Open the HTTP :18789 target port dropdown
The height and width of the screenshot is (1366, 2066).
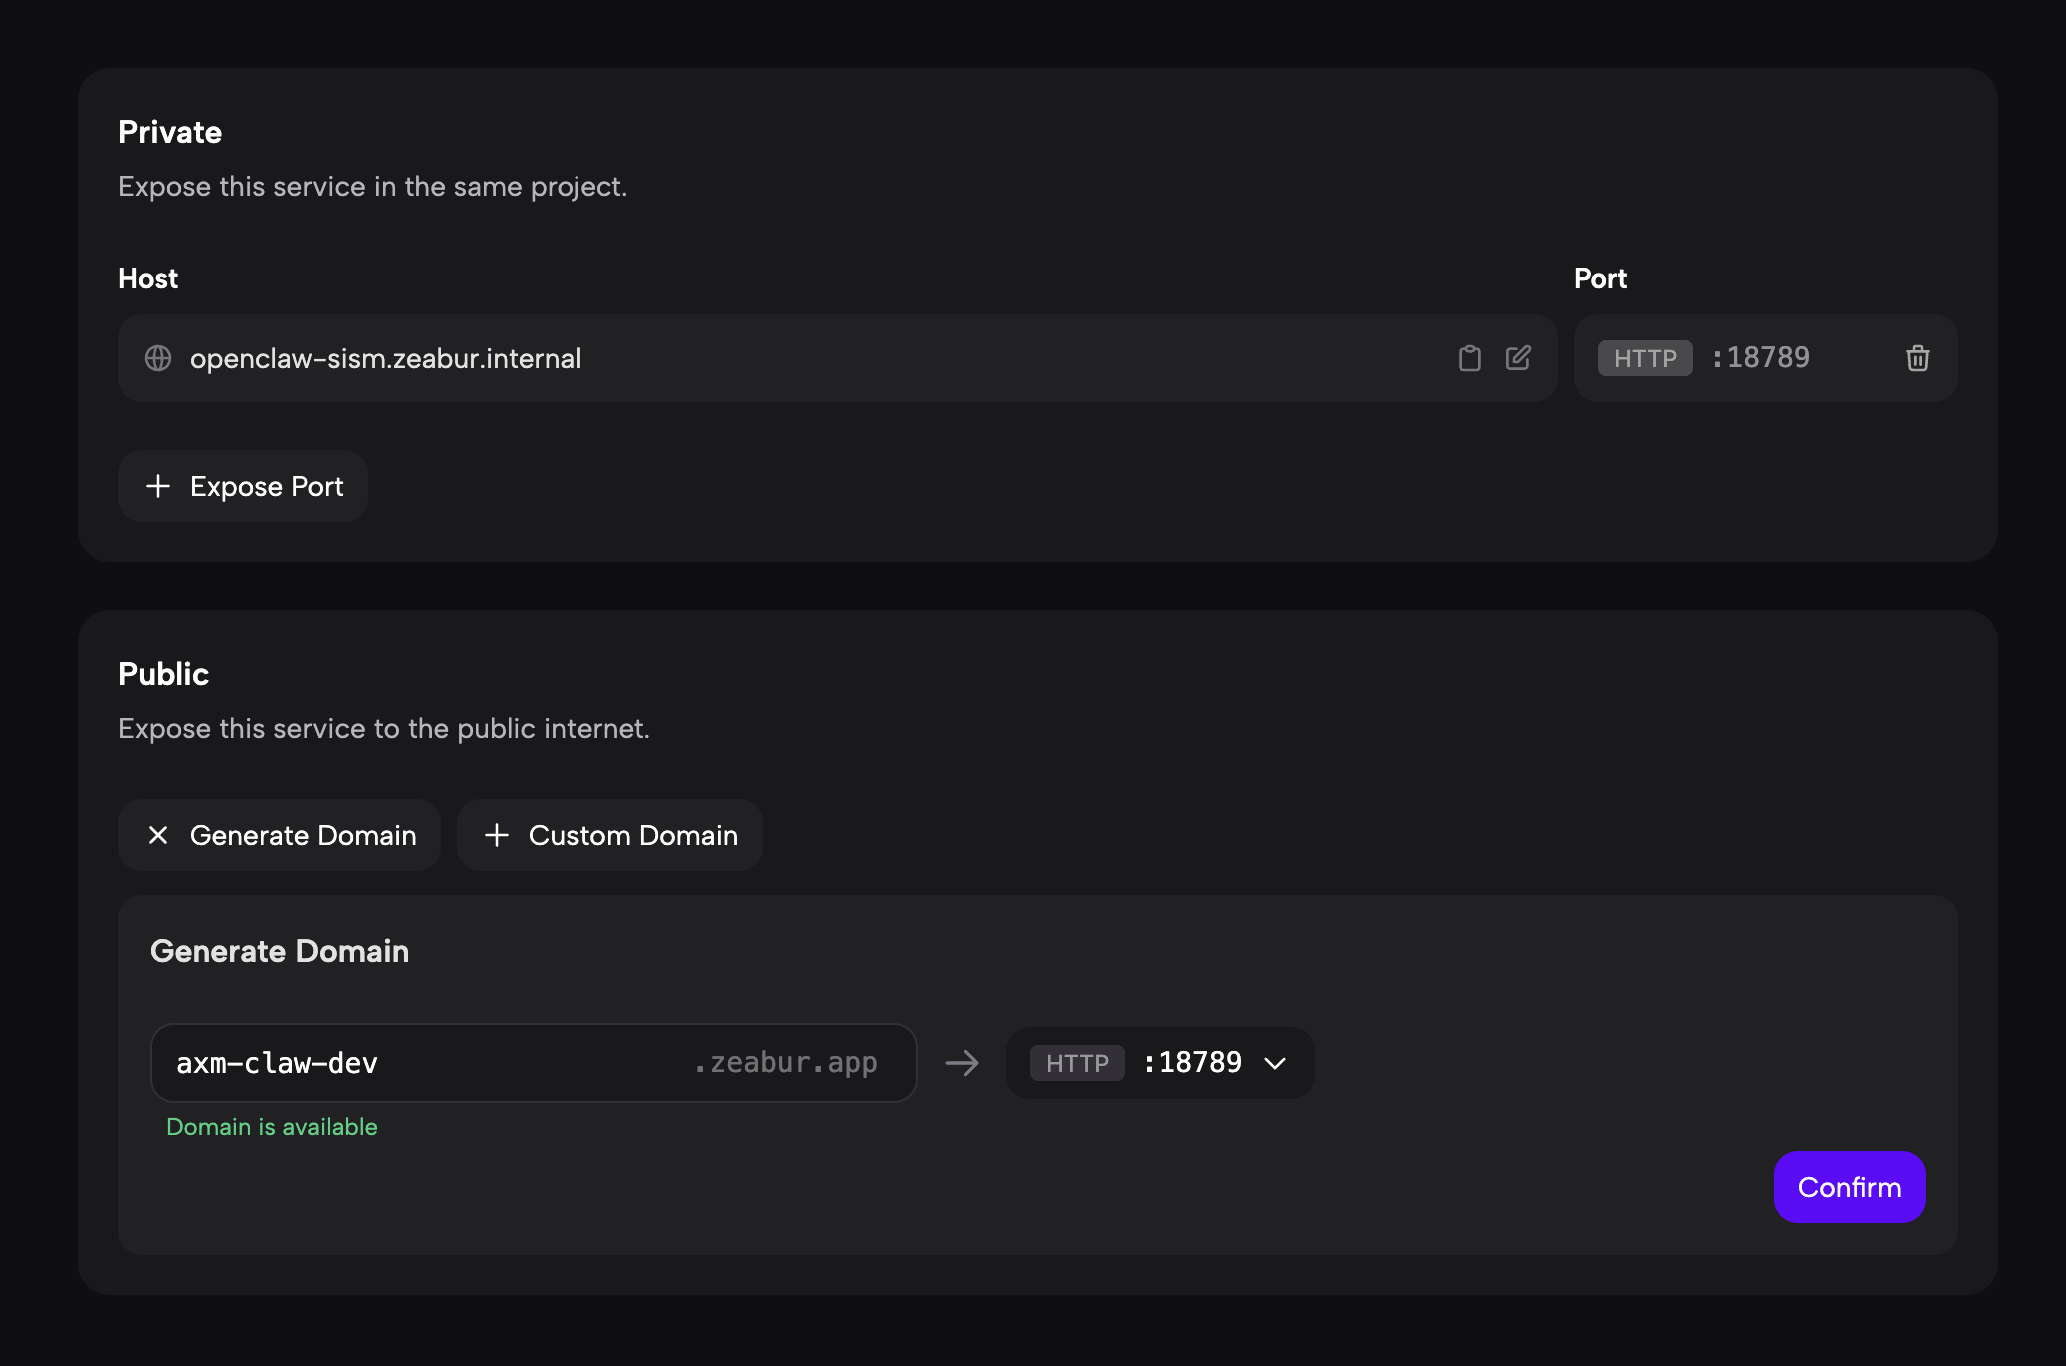[1160, 1063]
